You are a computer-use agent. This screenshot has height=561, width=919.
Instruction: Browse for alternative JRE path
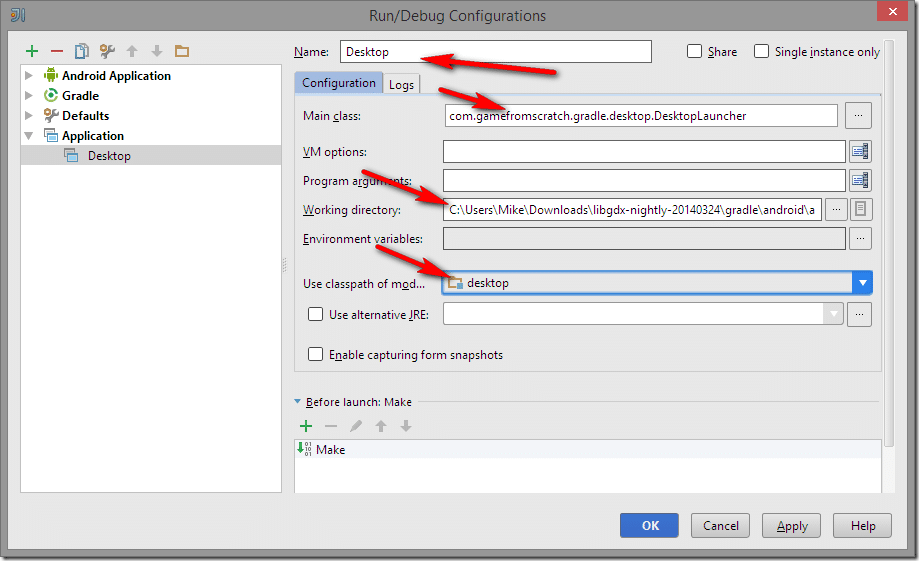click(859, 314)
